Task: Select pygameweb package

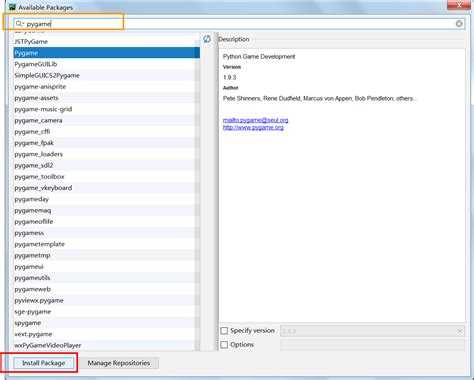Action: [107, 289]
